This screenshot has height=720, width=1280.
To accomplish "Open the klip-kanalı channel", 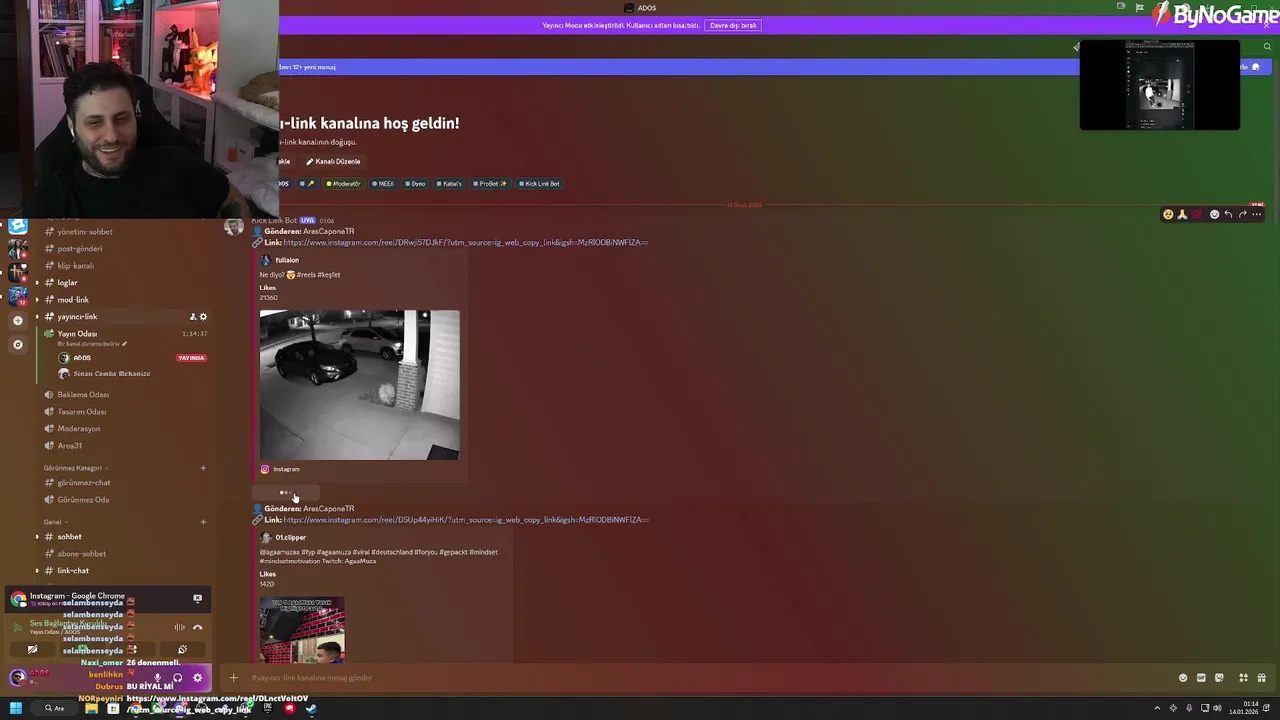I will tap(75, 265).
